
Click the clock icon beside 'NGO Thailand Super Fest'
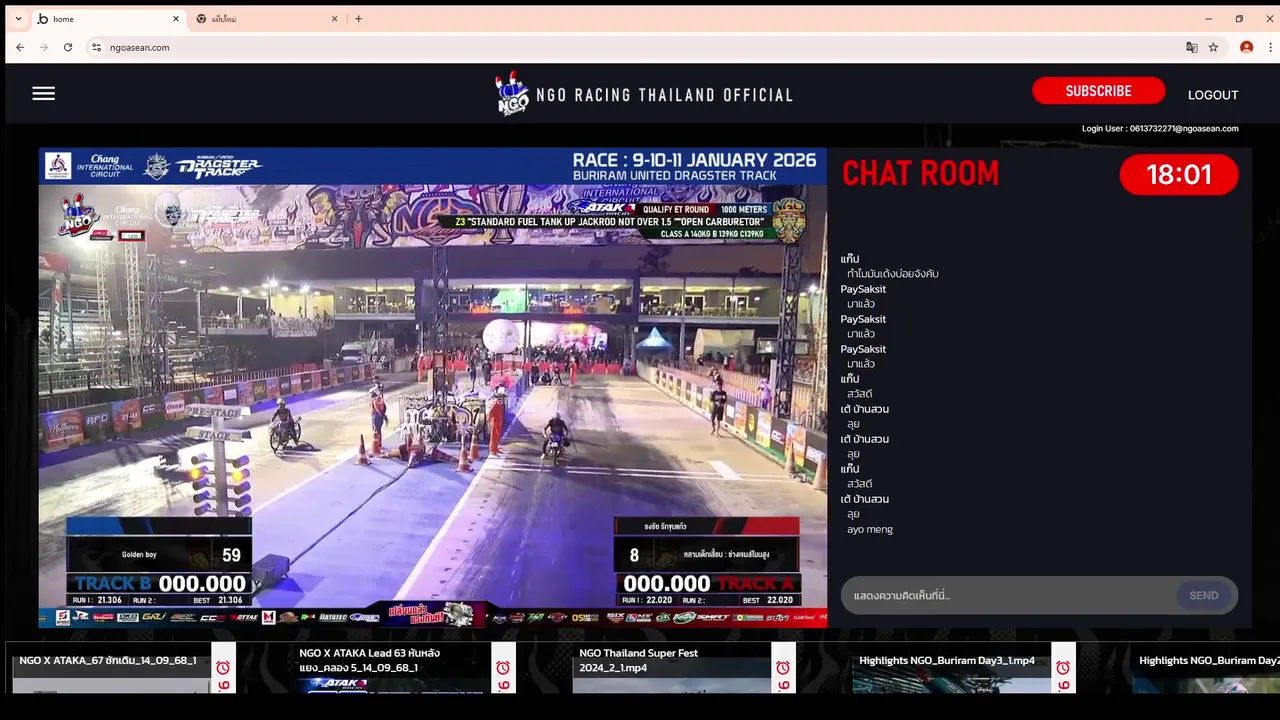[783, 668]
